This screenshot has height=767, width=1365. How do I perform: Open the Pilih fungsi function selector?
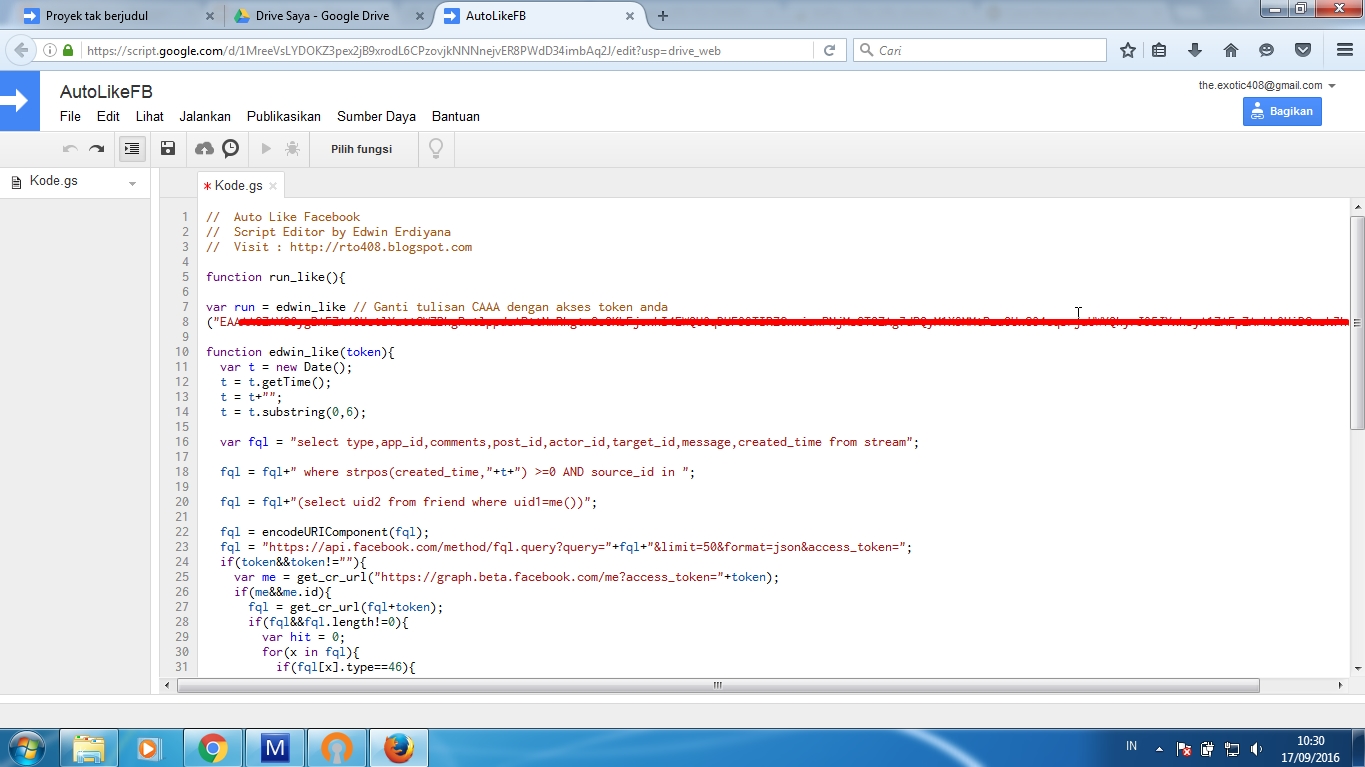click(x=361, y=149)
